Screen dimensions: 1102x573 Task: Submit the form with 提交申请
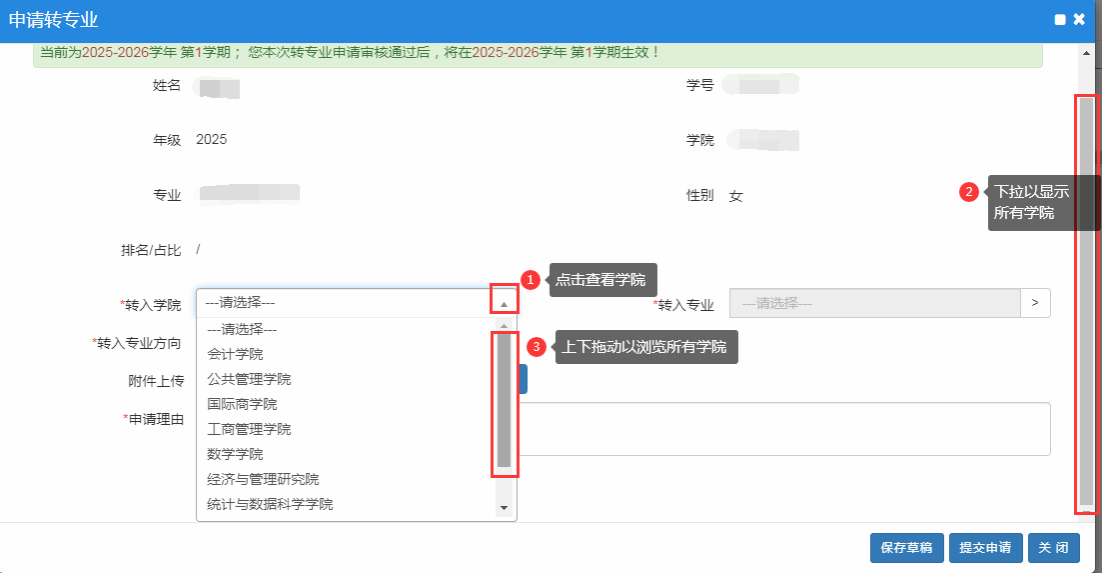pyautogui.click(x=985, y=548)
